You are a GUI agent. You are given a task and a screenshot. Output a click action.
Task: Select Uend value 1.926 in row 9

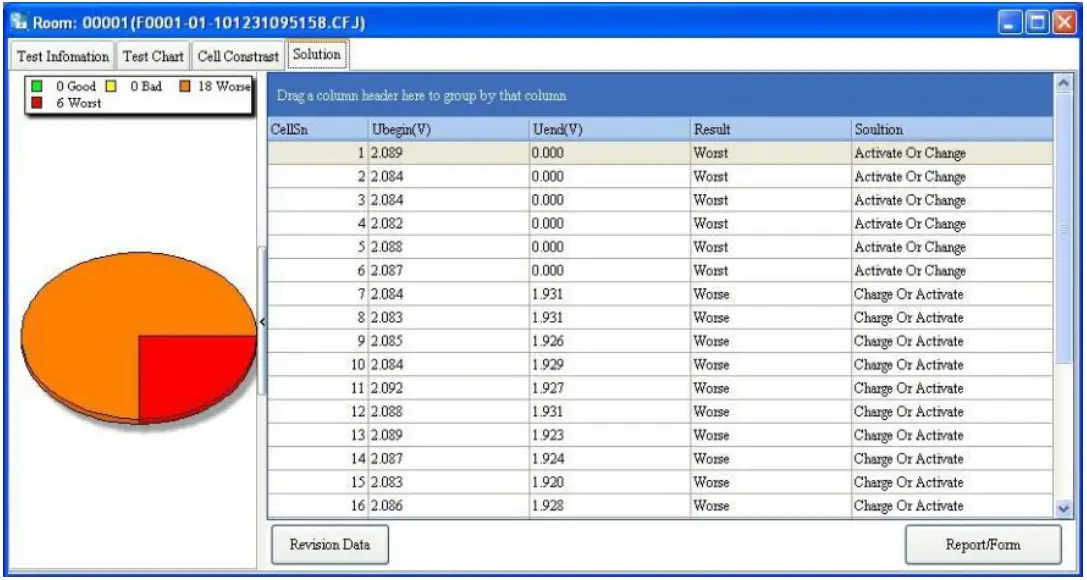point(548,341)
